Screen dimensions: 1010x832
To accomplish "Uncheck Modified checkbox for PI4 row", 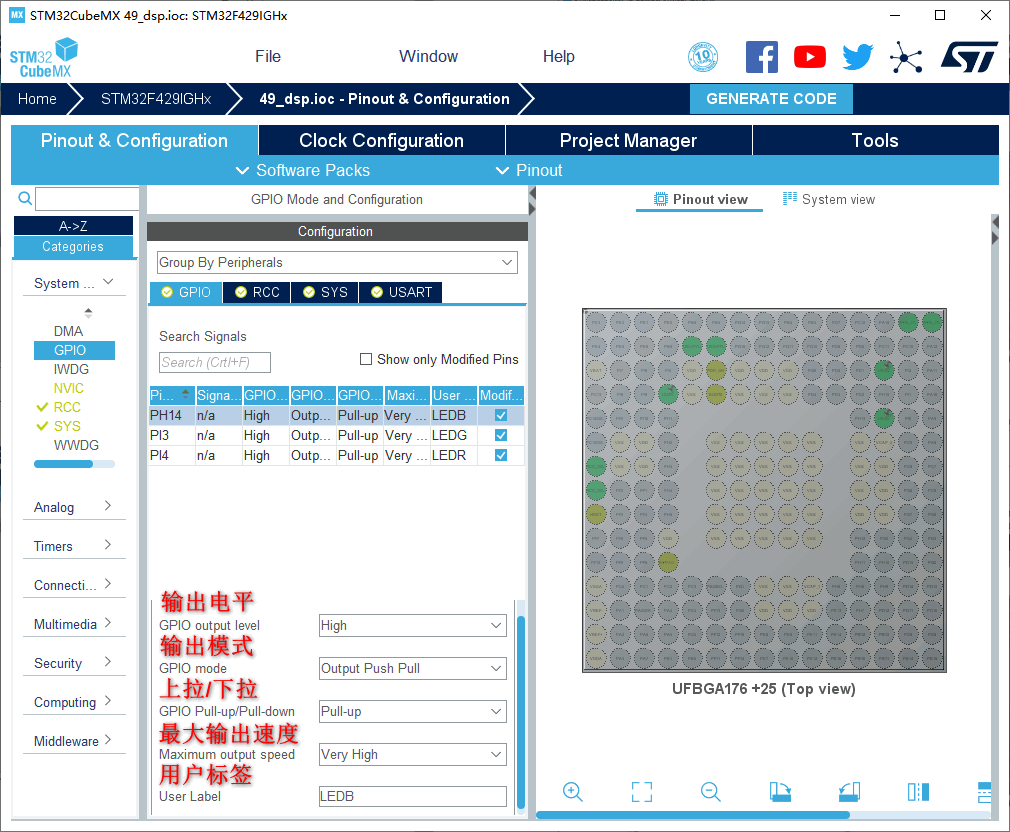I will (x=501, y=455).
